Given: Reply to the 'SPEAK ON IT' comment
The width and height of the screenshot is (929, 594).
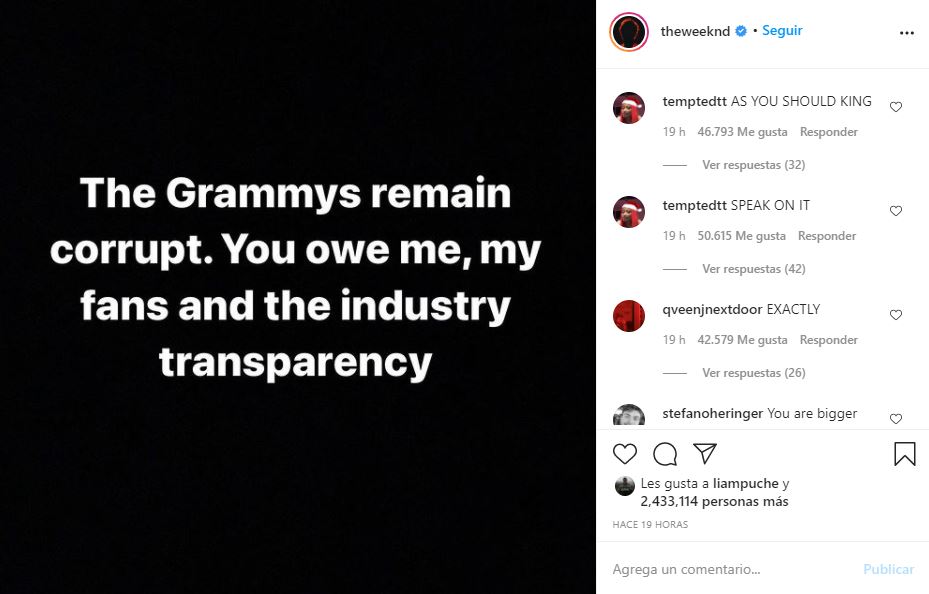Looking at the screenshot, I should 827,236.
